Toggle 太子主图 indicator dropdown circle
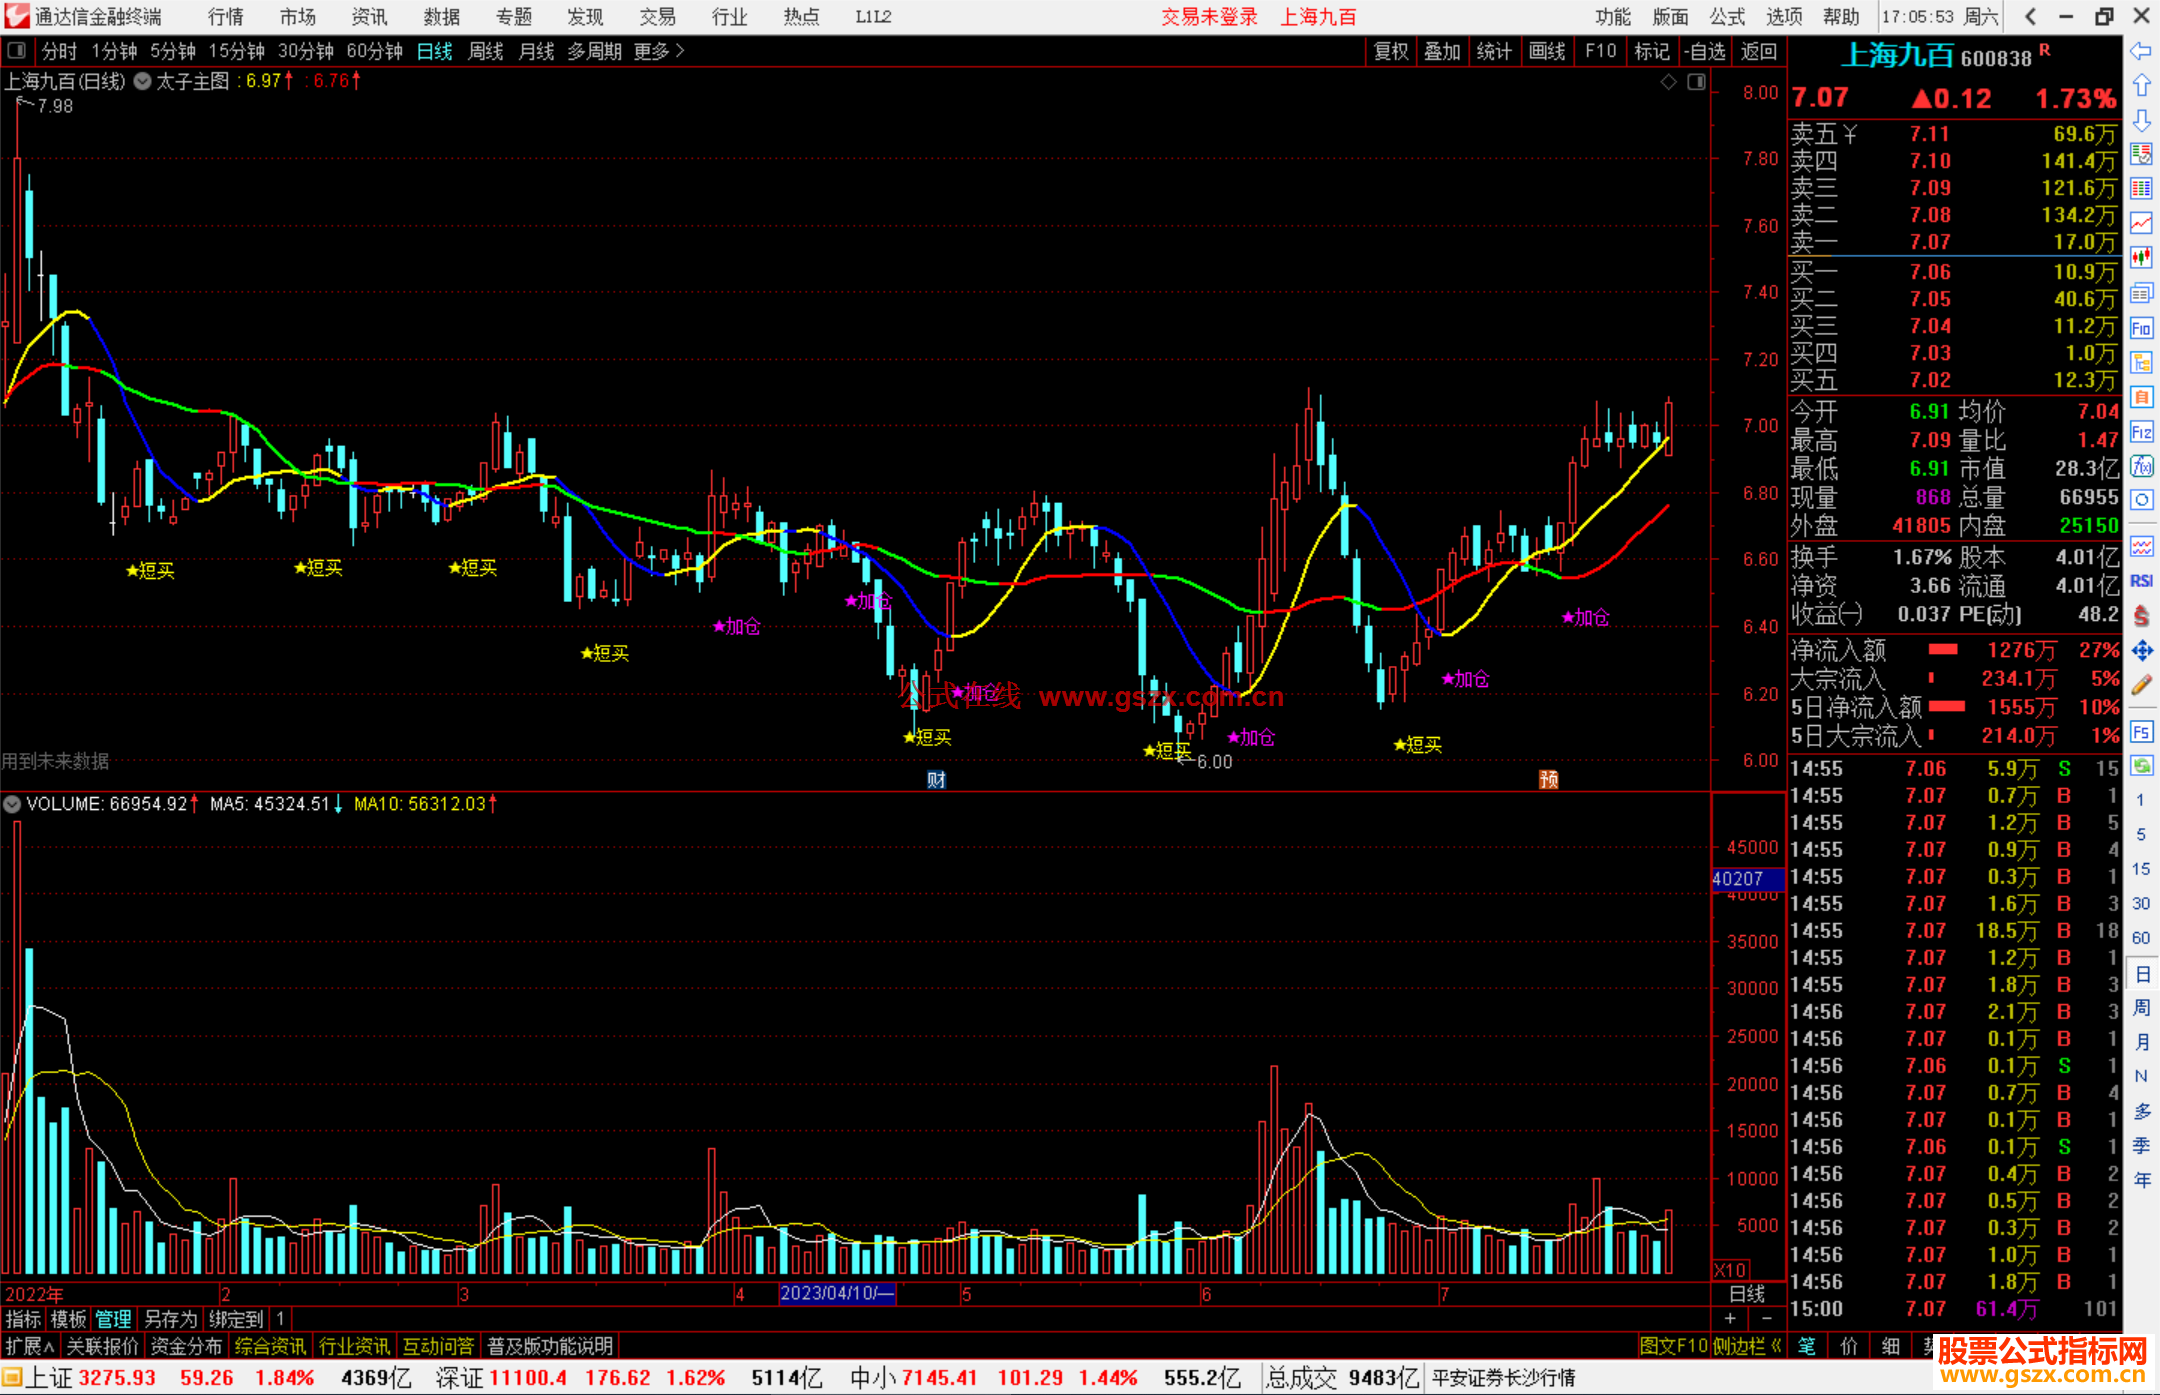 coord(143,82)
